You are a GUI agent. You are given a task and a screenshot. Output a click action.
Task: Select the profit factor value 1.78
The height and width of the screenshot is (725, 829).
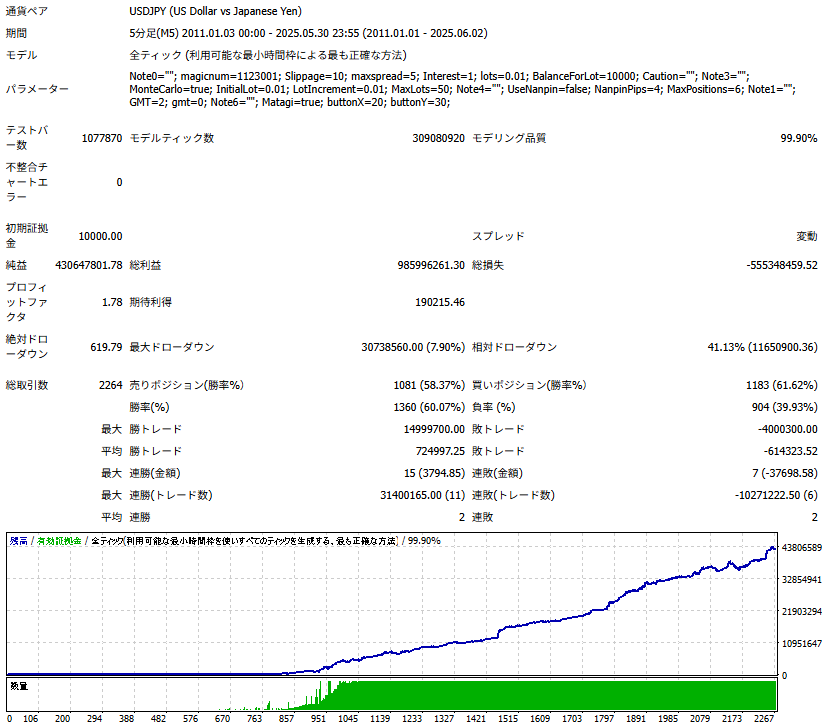pyautogui.click(x=112, y=302)
